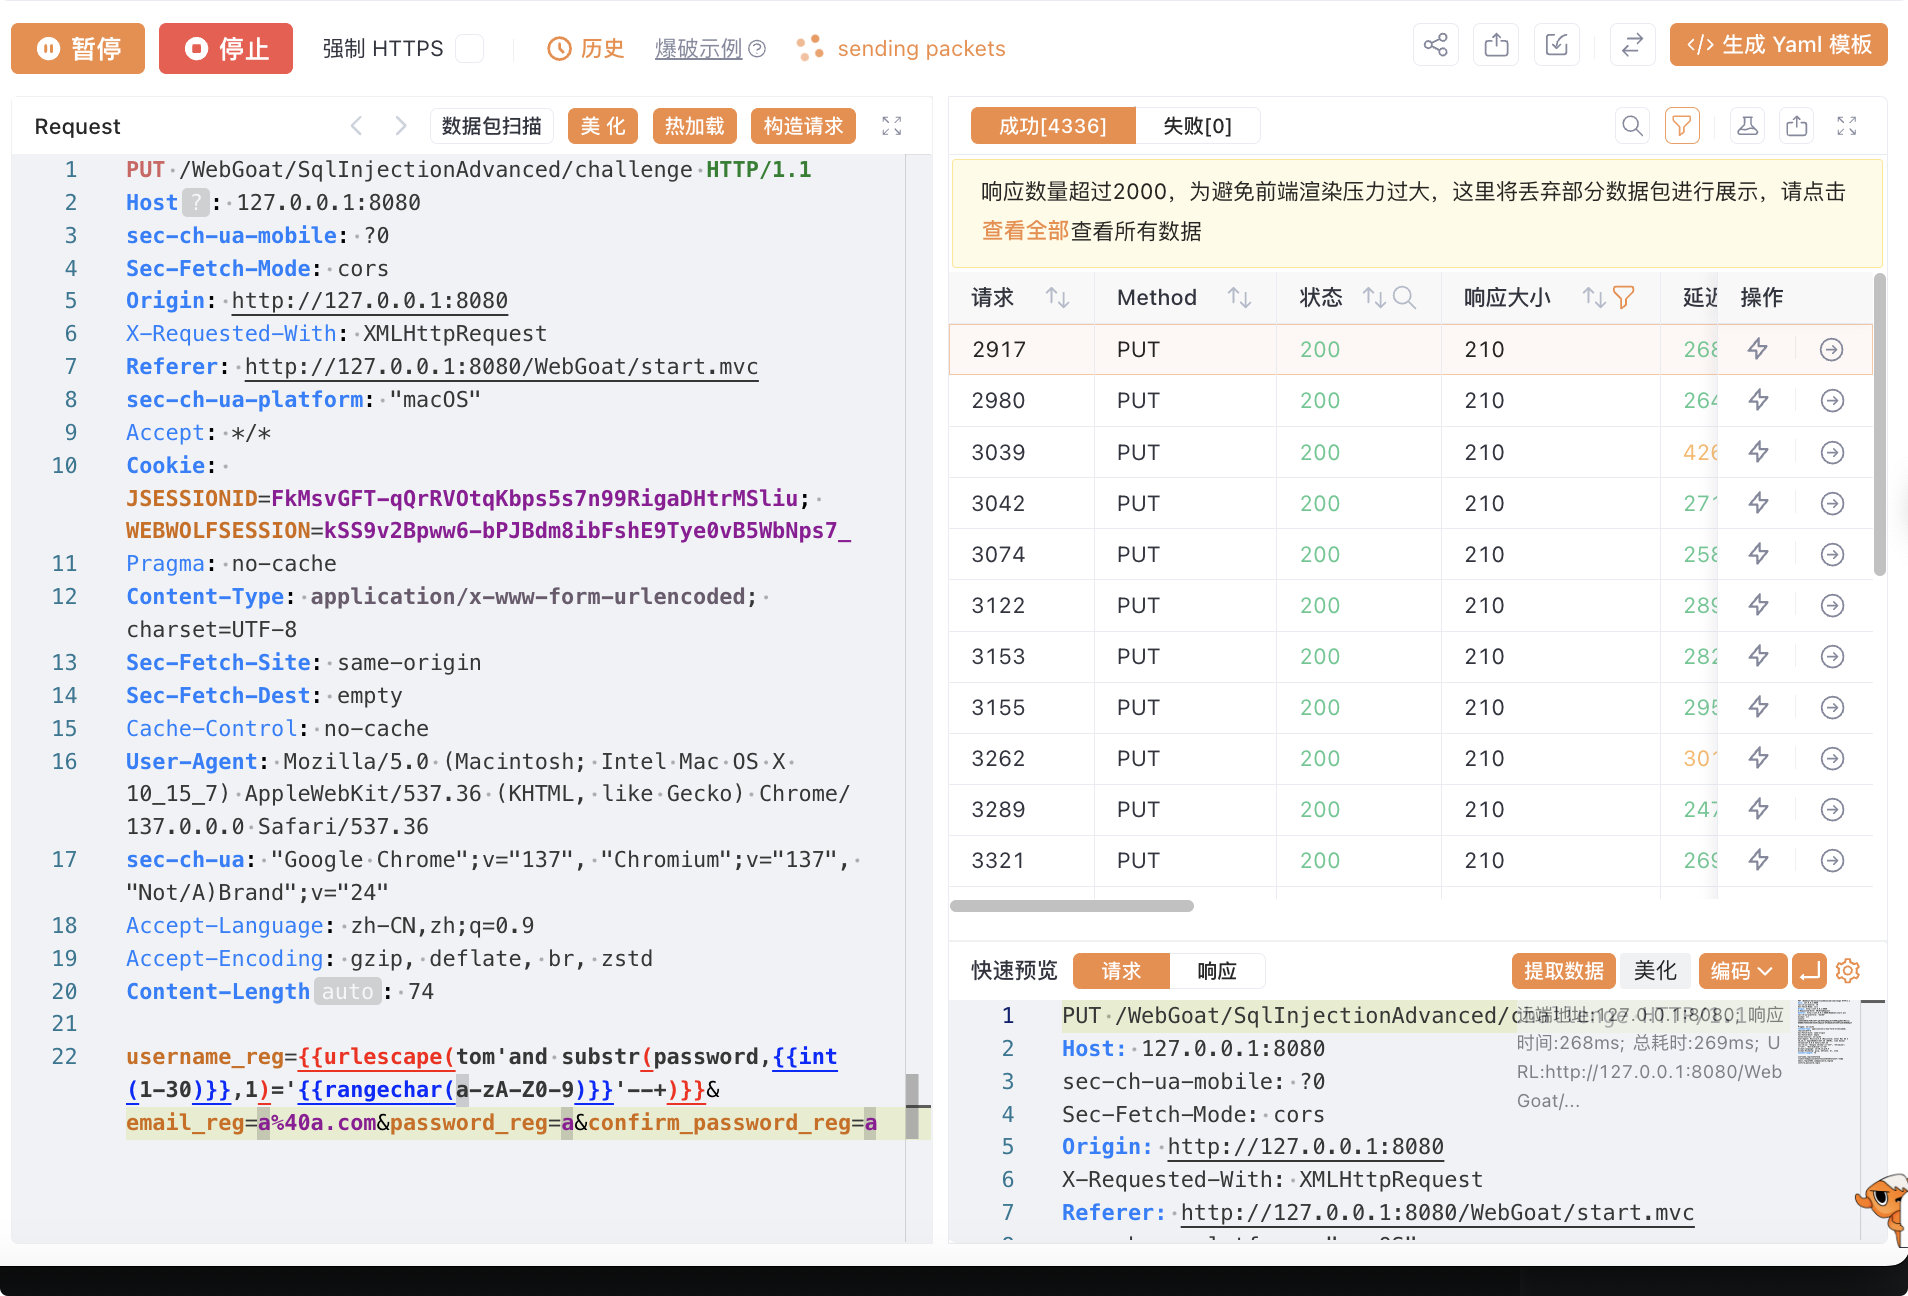1908x1296 pixels.
Task: Click the 查看全部 link
Action: (x=1025, y=232)
